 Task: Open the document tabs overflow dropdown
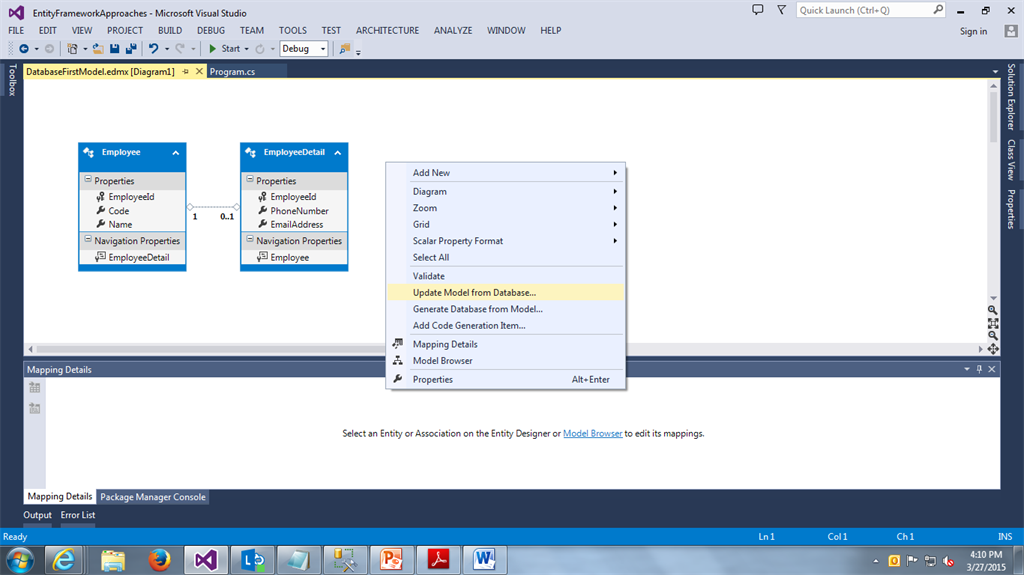[995, 71]
